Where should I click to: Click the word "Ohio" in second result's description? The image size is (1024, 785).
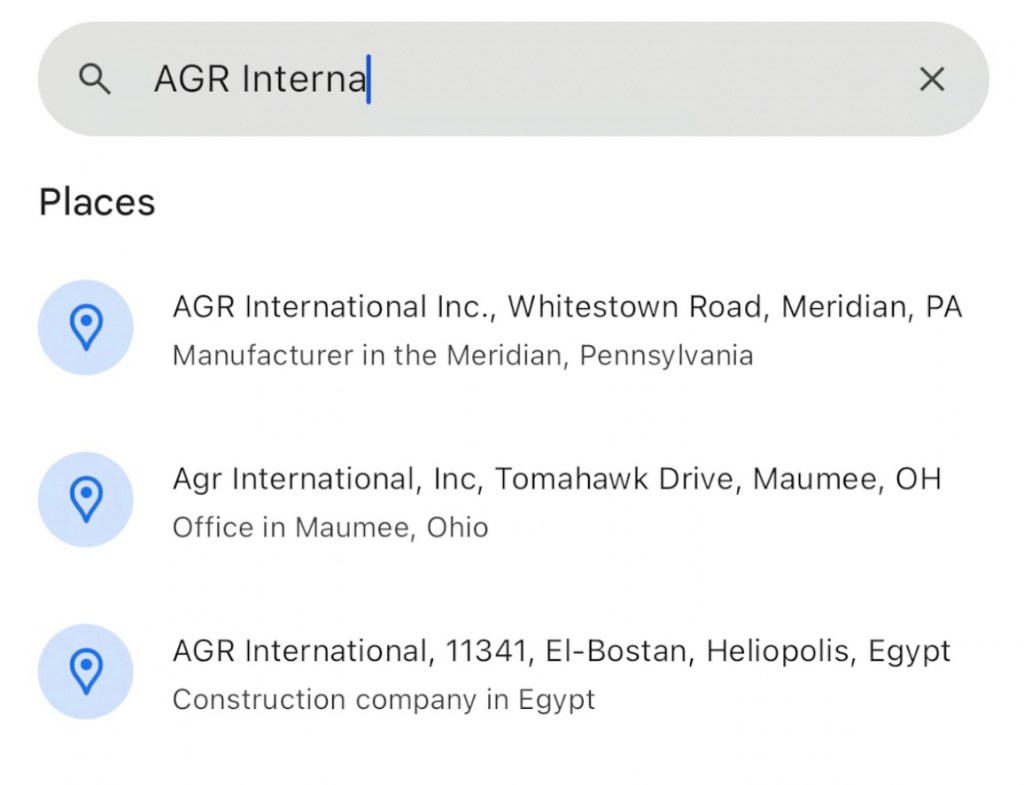click(458, 527)
